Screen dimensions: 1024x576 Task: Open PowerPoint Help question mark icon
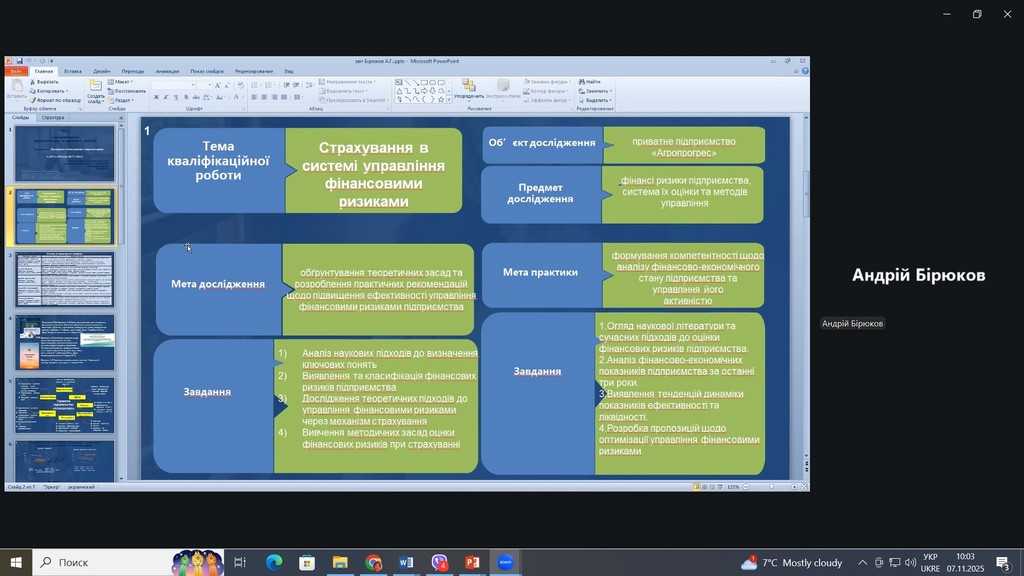pos(804,71)
